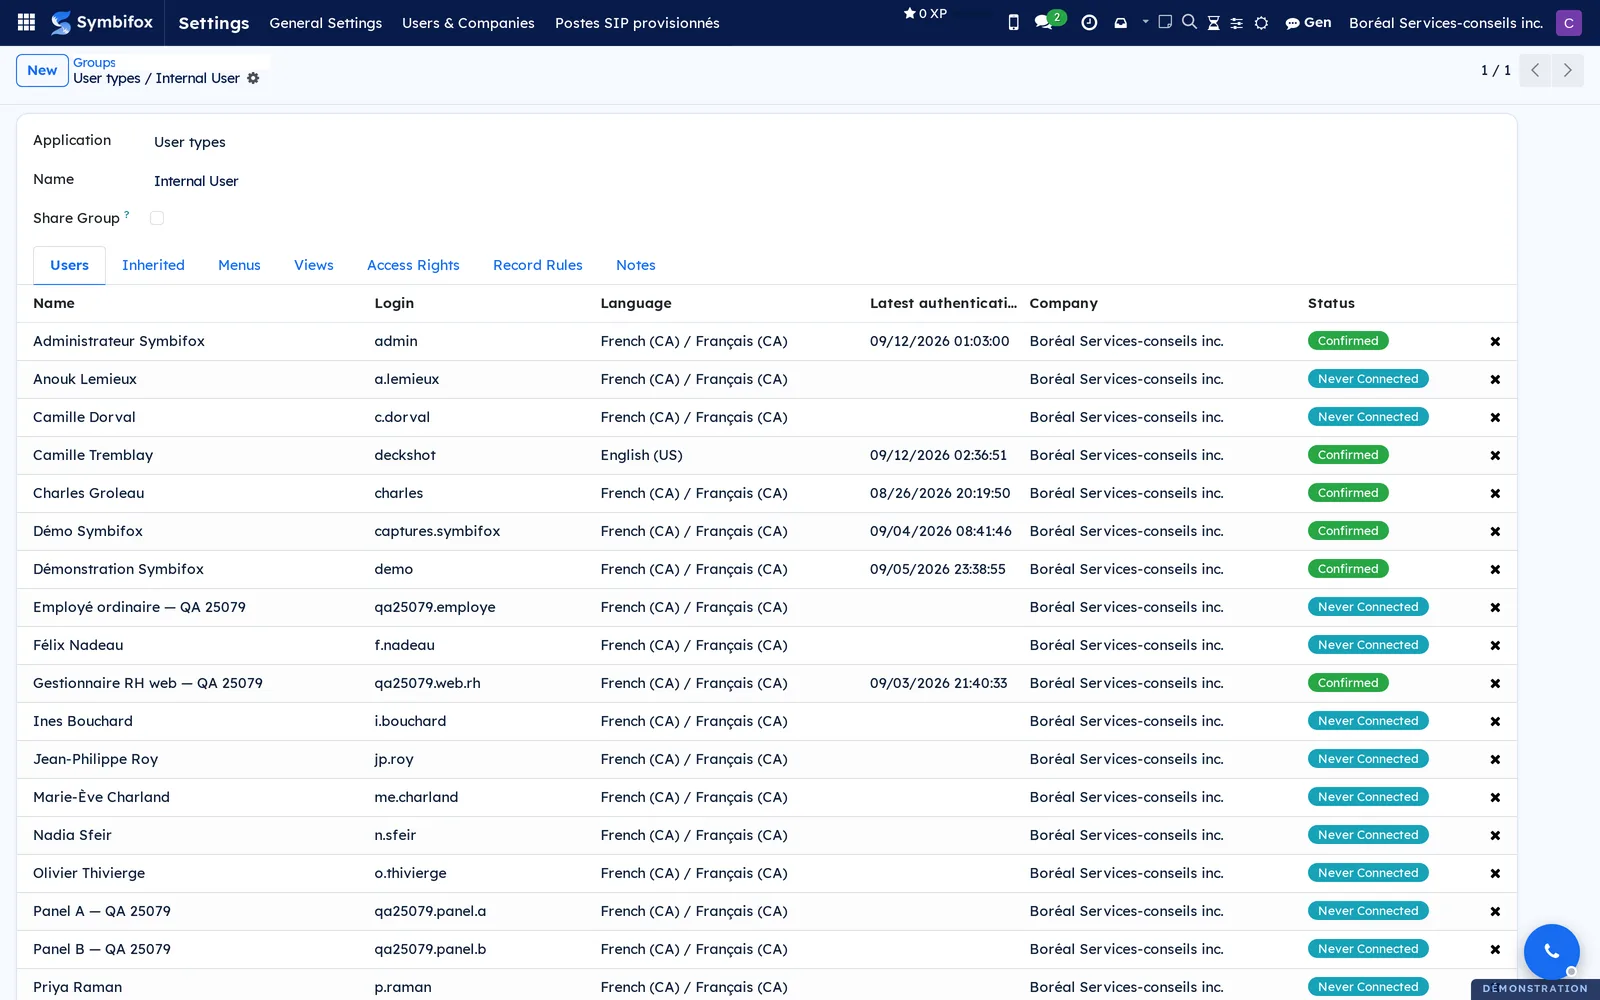Remove Administrateur Symbifox from group
Image resolution: width=1600 pixels, height=1000 pixels.
(1495, 341)
